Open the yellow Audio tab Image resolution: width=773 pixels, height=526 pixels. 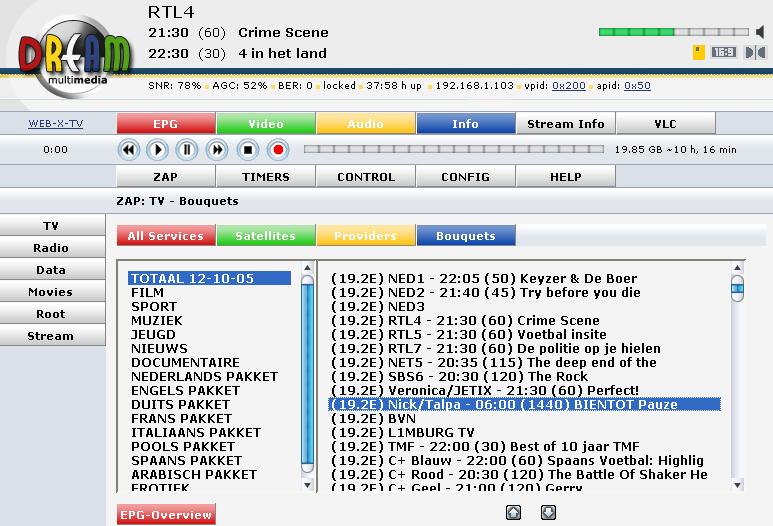point(366,124)
